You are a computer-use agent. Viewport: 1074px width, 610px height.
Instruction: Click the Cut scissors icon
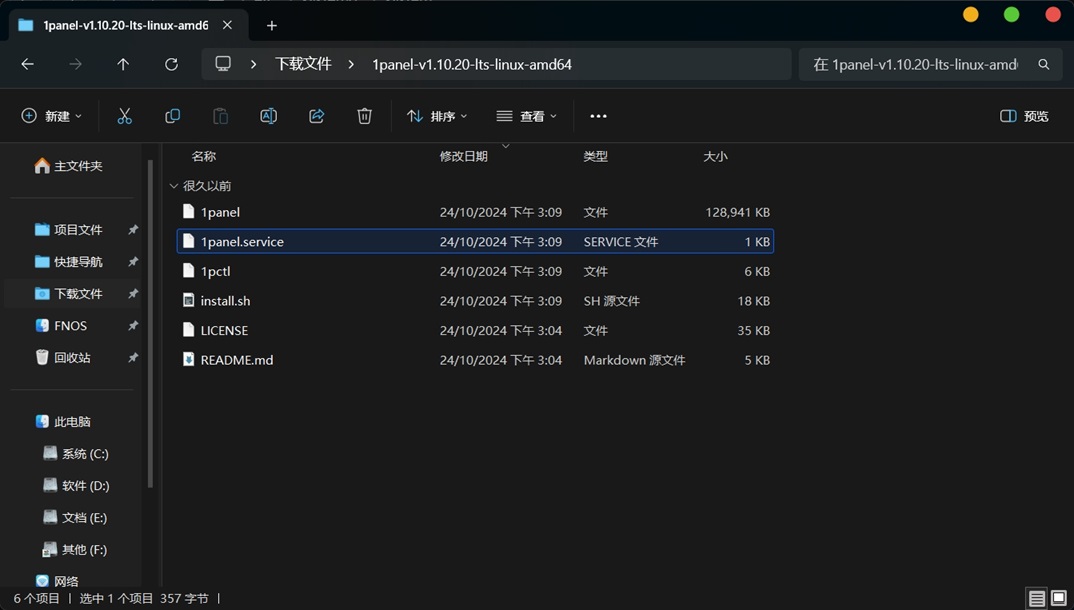[125, 116]
